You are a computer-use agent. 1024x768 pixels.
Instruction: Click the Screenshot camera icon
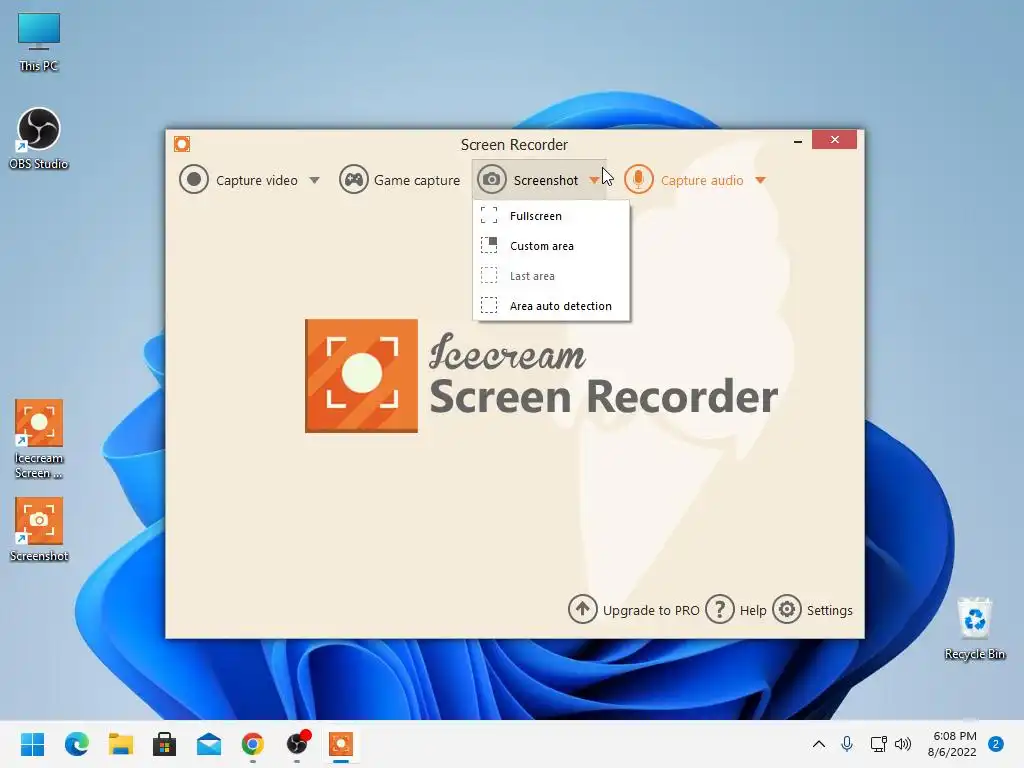(492, 180)
